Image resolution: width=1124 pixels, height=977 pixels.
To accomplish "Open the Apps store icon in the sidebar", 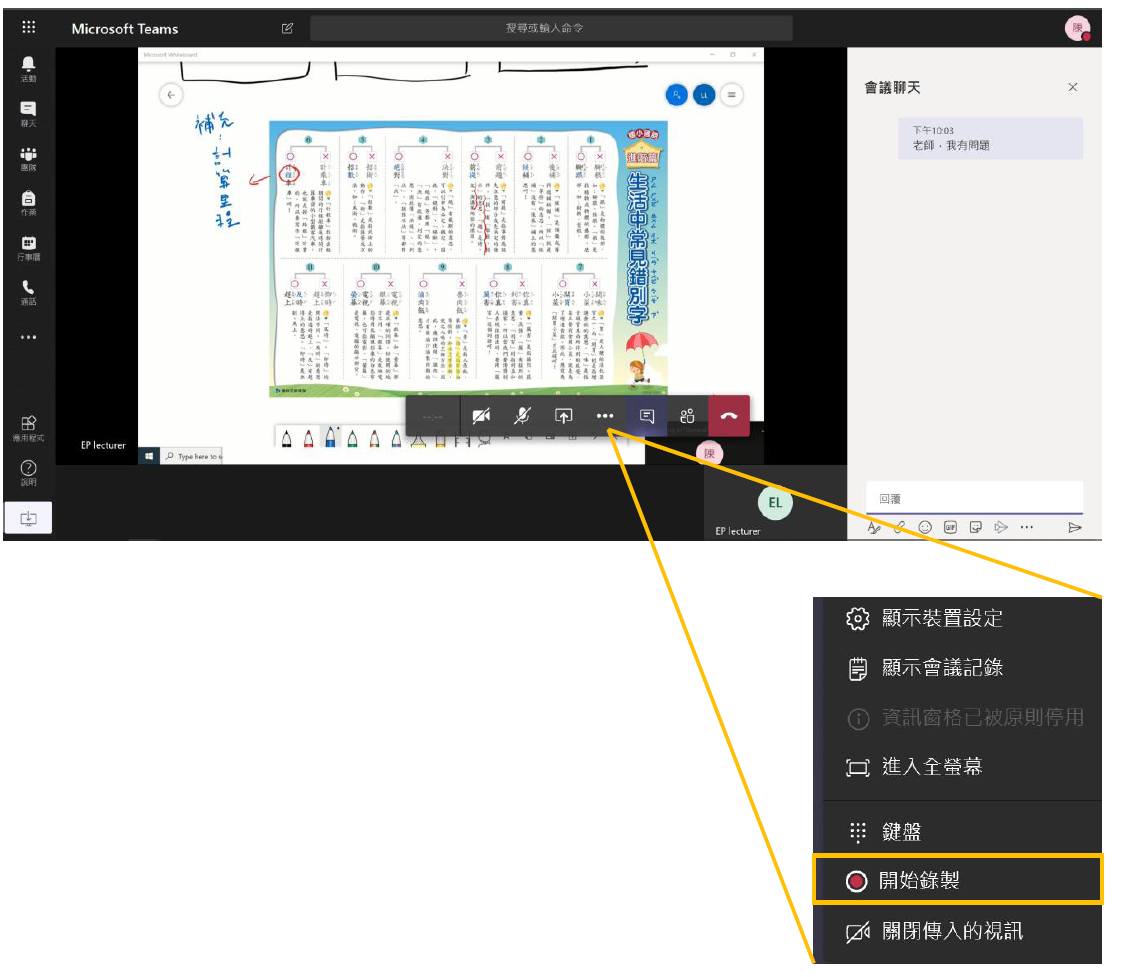I will (29, 428).
